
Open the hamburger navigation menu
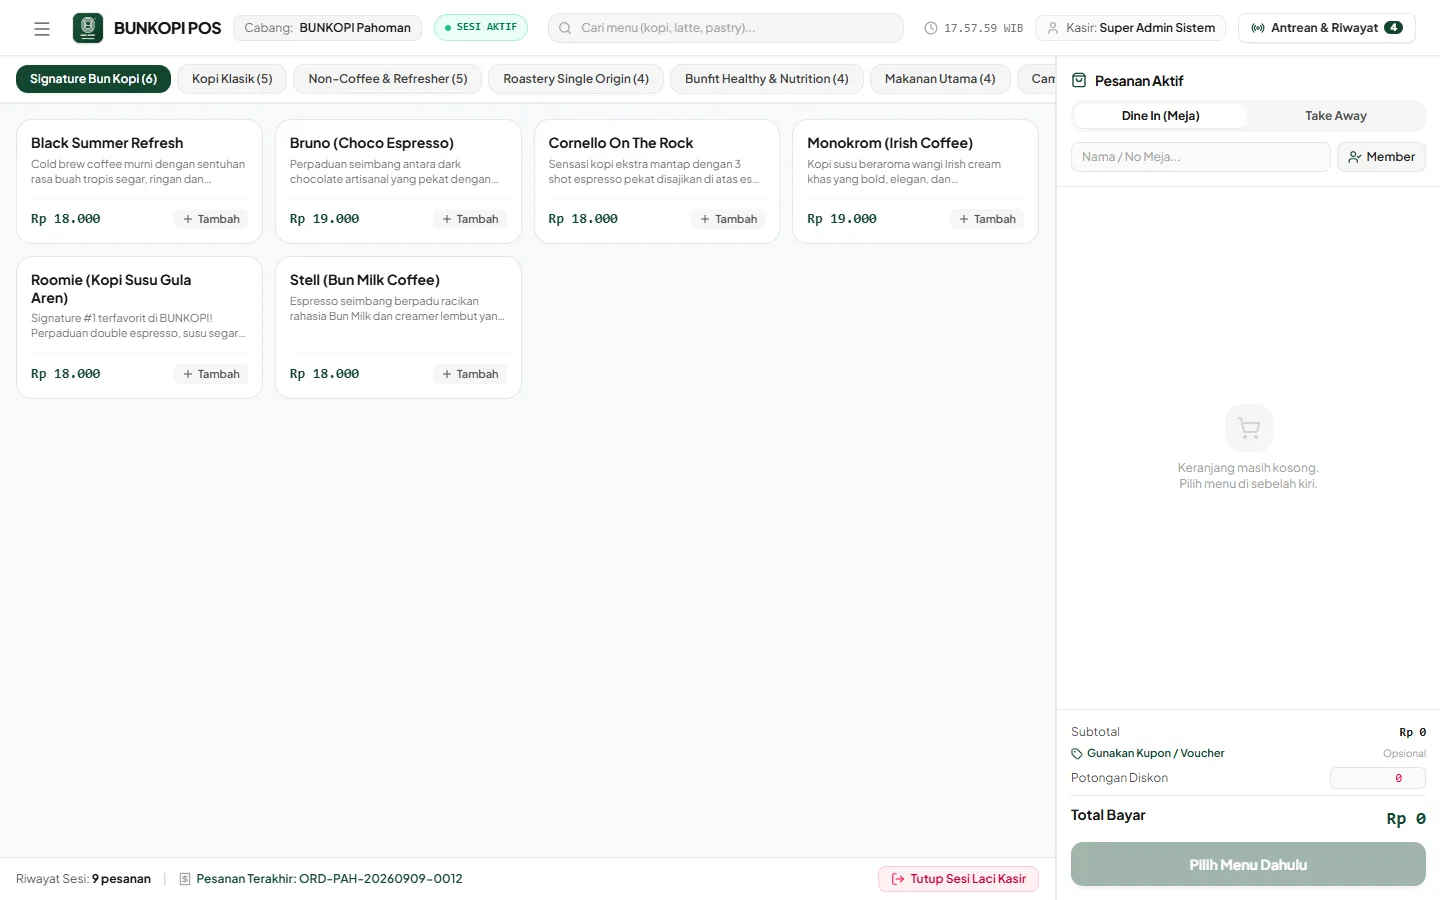pyautogui.click(x=42, y=28)
